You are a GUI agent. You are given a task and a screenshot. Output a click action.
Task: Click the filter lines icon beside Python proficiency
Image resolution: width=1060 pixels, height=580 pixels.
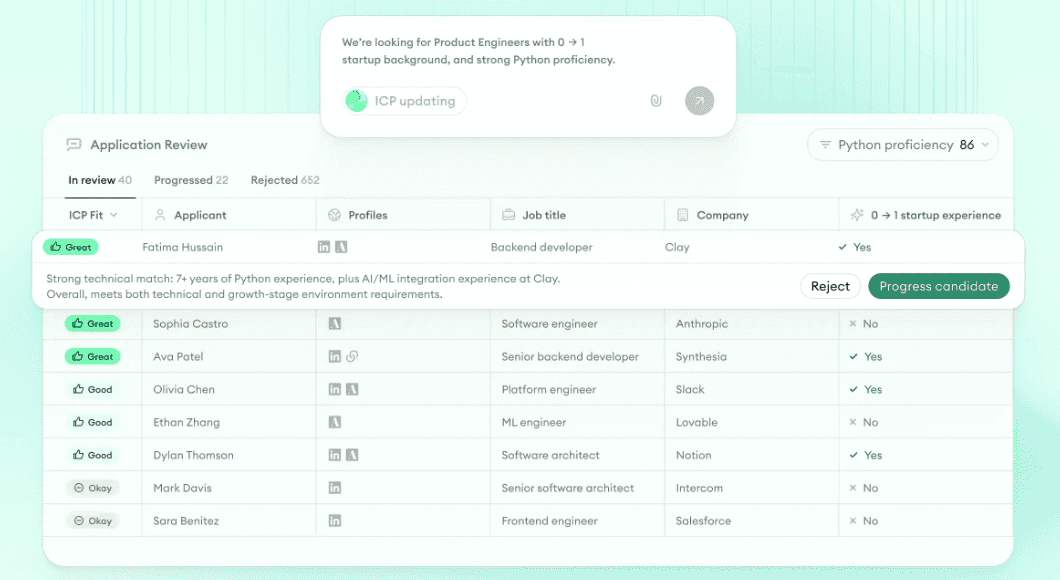(825, 145)
